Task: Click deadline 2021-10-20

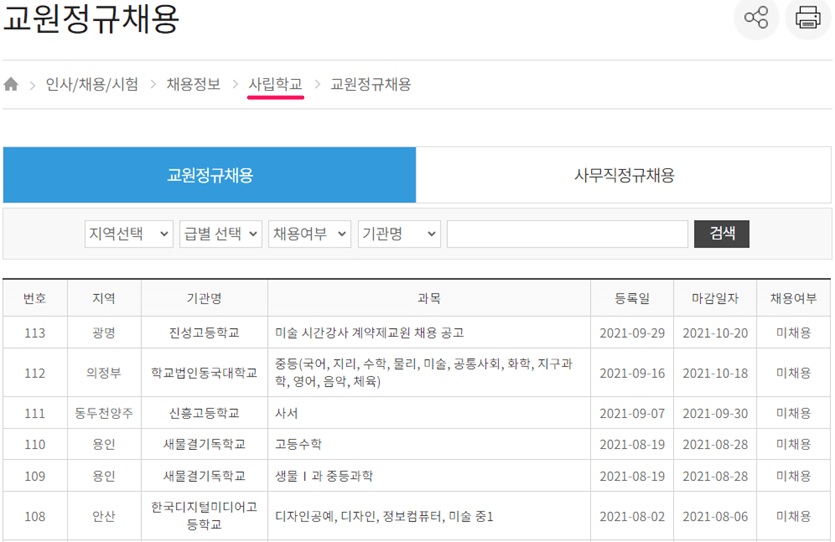Action: click(715, 333)
